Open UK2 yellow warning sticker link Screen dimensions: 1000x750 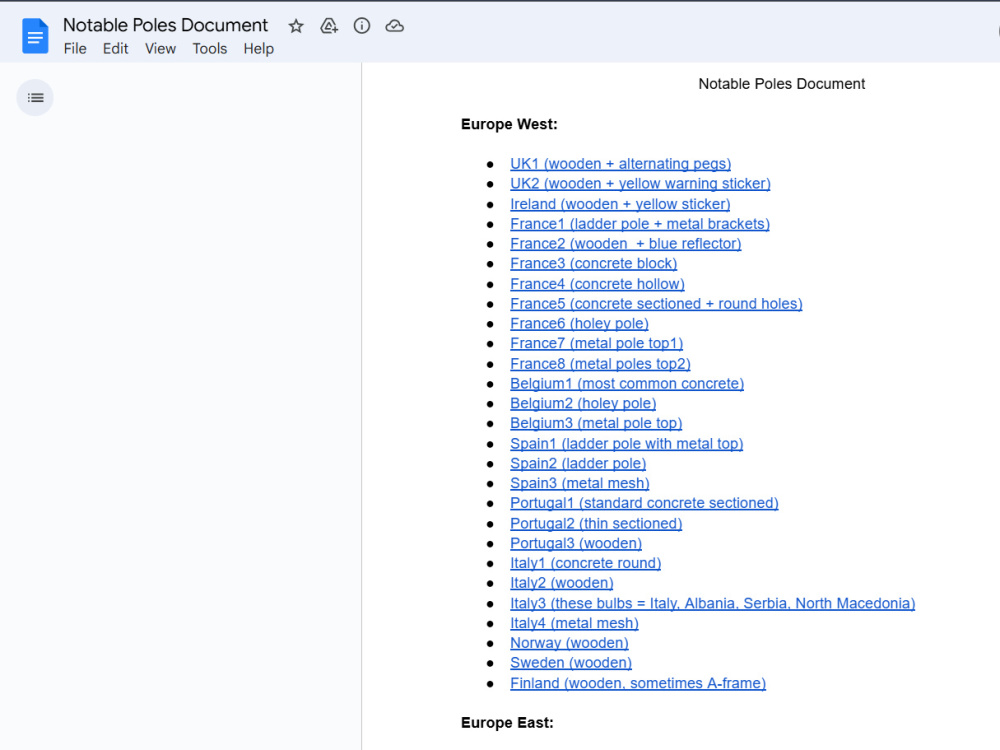[x=640, y=184]
